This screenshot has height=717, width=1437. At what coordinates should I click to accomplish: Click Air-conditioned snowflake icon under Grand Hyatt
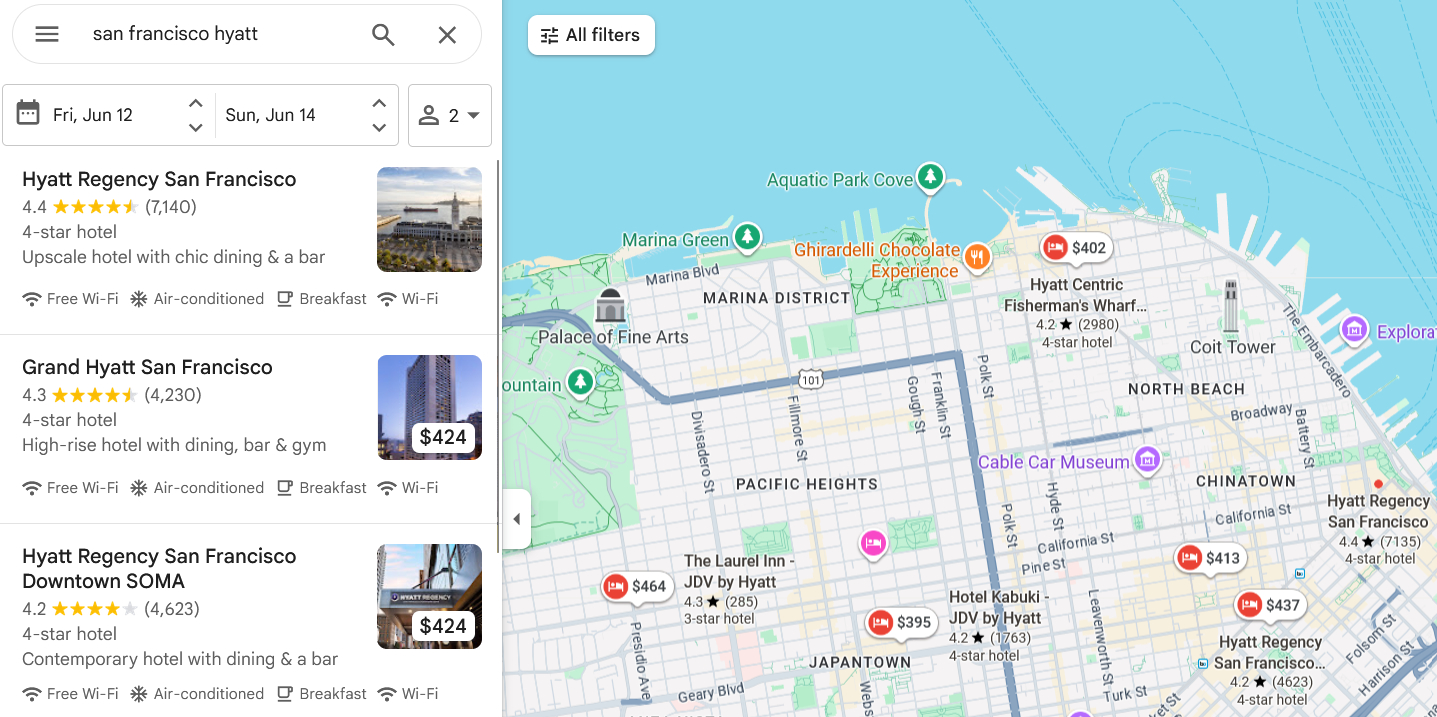(139, 488)
